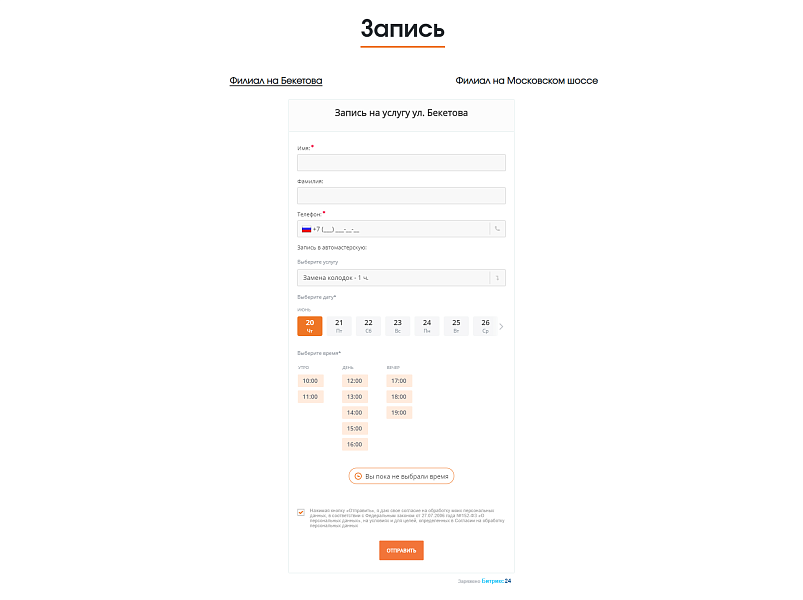Click the phone handset icon in phone field
The width and height of the screenshot is (803, 600).
coord(497,229)
